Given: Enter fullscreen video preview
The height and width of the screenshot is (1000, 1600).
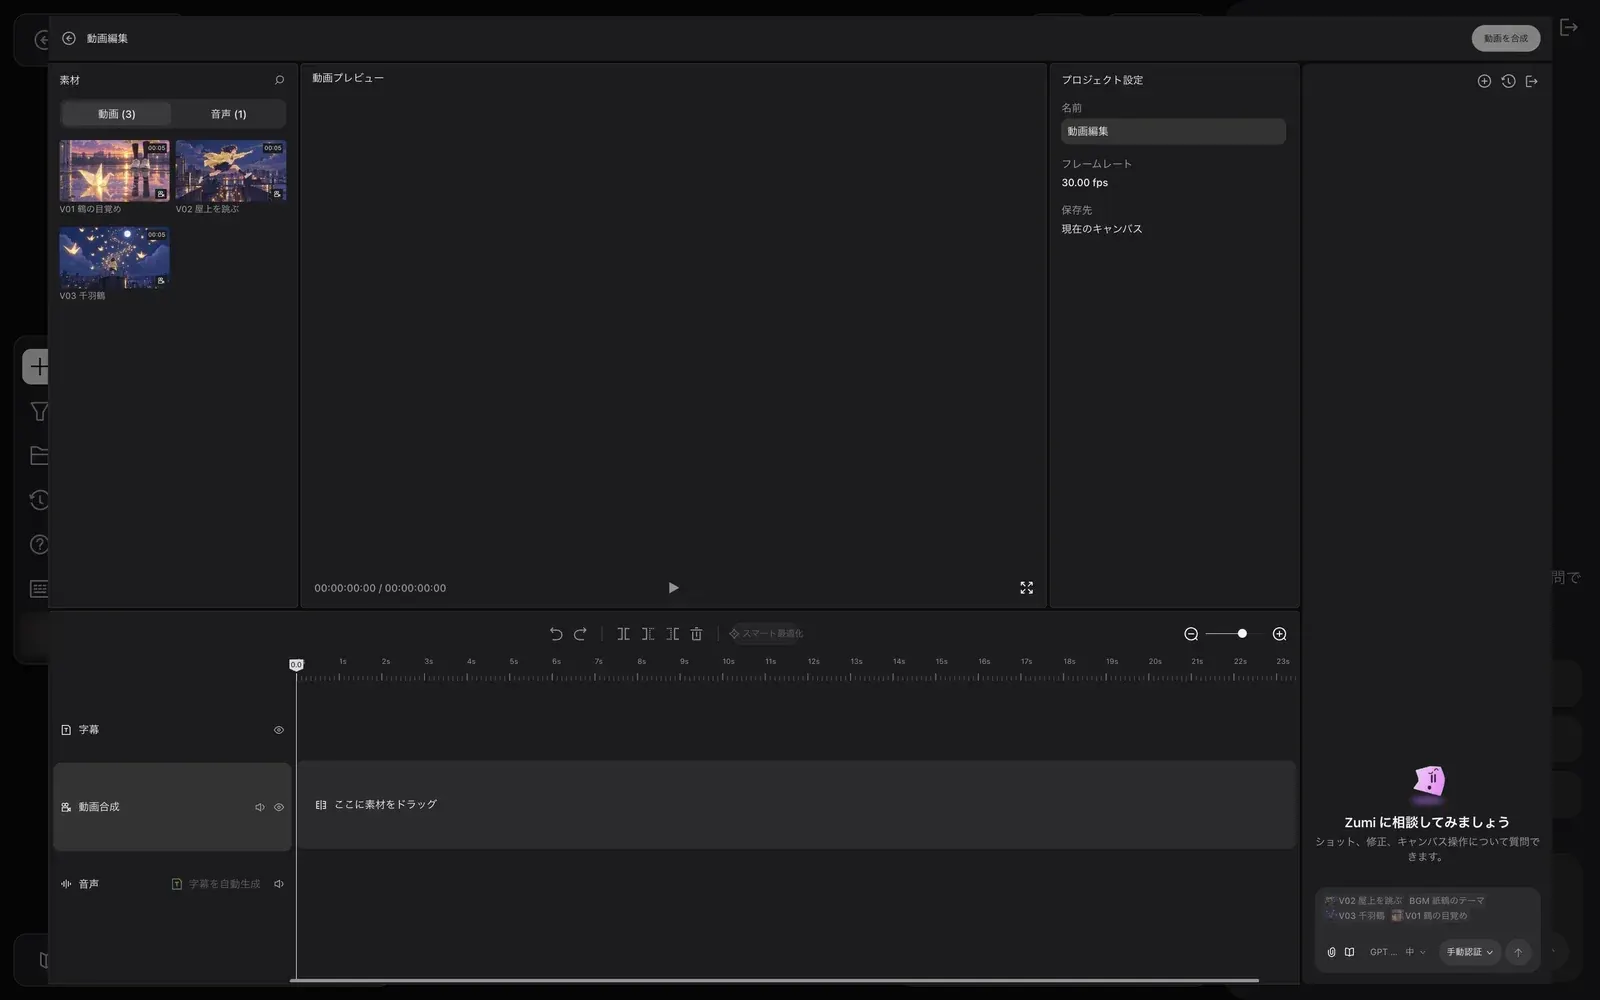Looking at the screenshot, I should (1026, 588).
